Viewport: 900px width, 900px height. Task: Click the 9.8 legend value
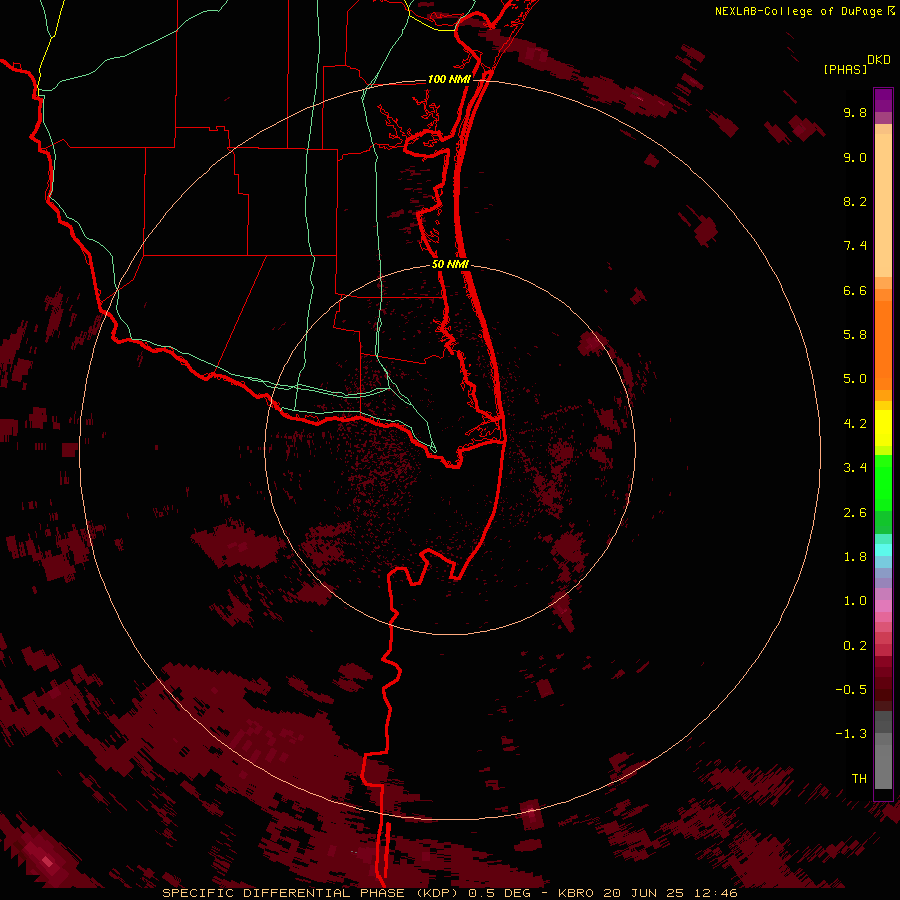(855, 112)
